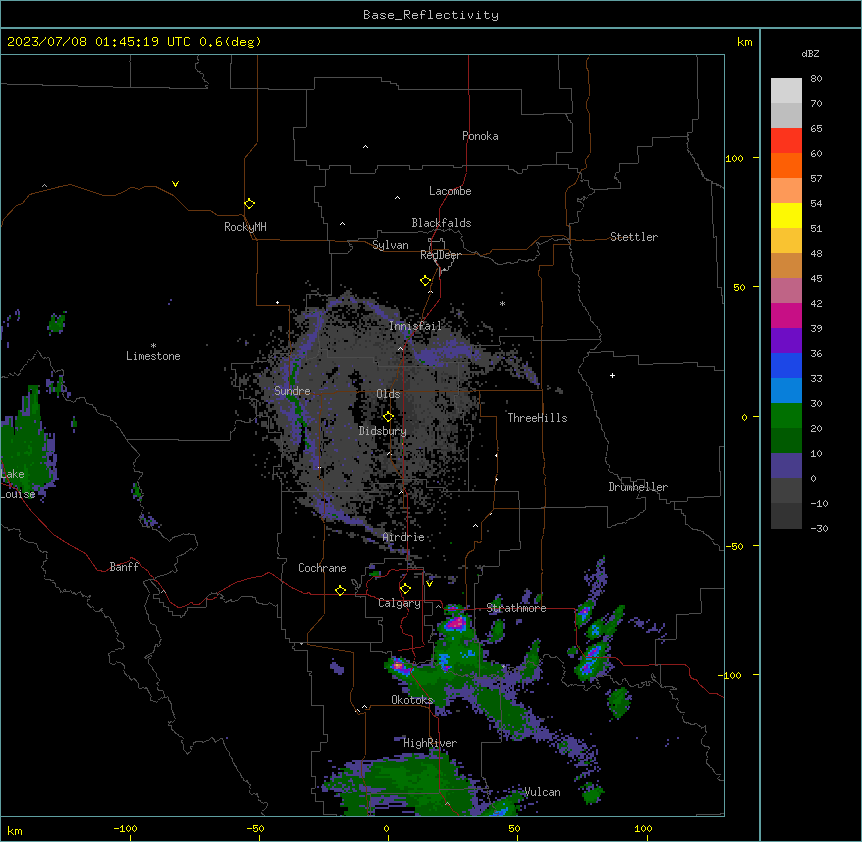Pick the dark orange 57-60 dBZ swatch
The width and height of the screenshot is (862, 842).
pyautogui.click(x=786, y=165)
